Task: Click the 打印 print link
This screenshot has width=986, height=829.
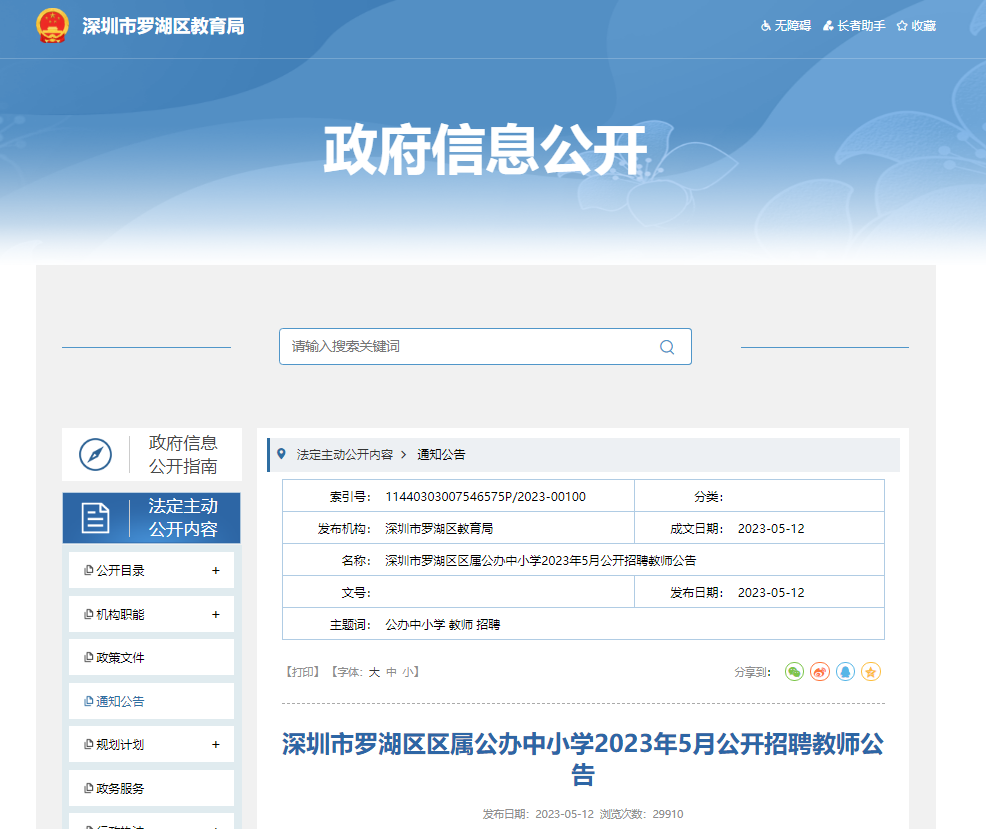Action: tap(302, 672)
